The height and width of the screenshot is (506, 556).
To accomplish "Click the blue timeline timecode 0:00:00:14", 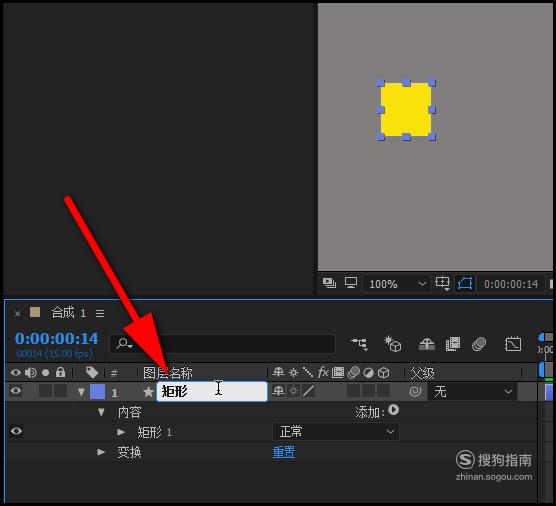I will click(56, 339).
